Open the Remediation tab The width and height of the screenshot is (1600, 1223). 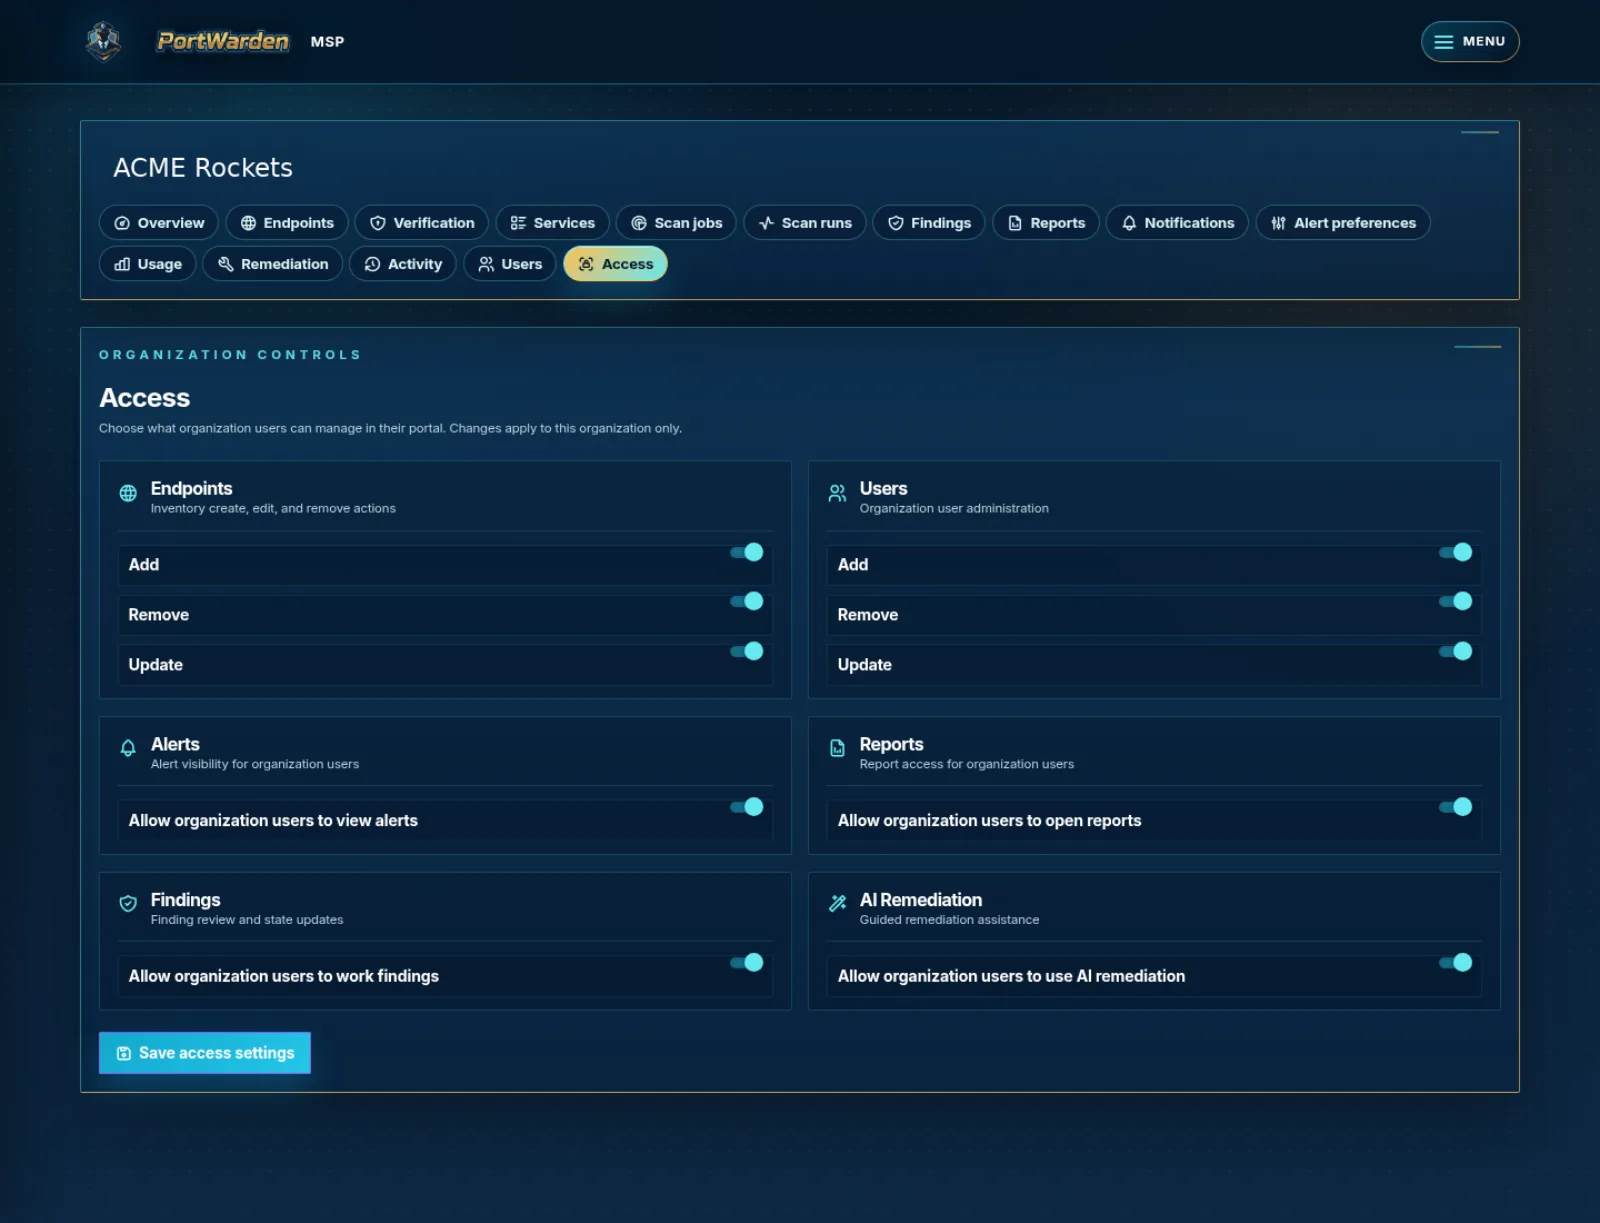pos(273,264)
